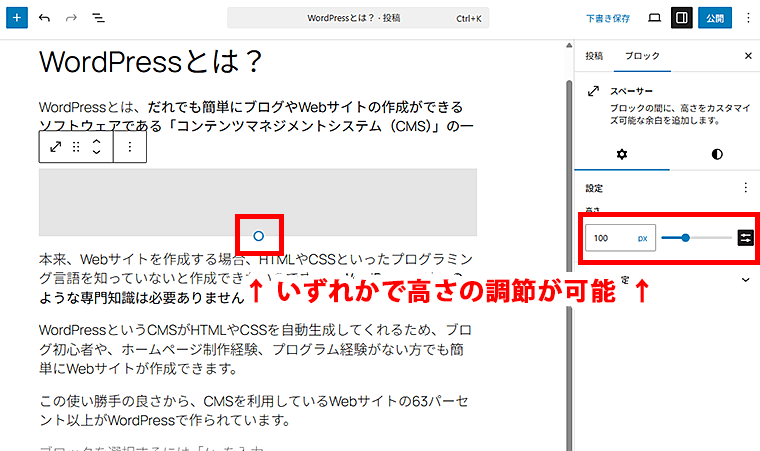760x451 pixels.
Task: Select the styles half-circle tab
Action: [x=716, y=154]
